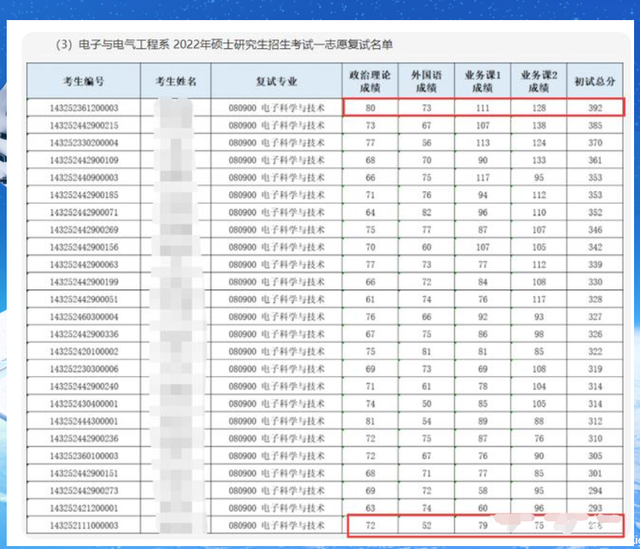Click major cell in row 143252460300004
640x549 pixels.
click(x=276, y=317)
